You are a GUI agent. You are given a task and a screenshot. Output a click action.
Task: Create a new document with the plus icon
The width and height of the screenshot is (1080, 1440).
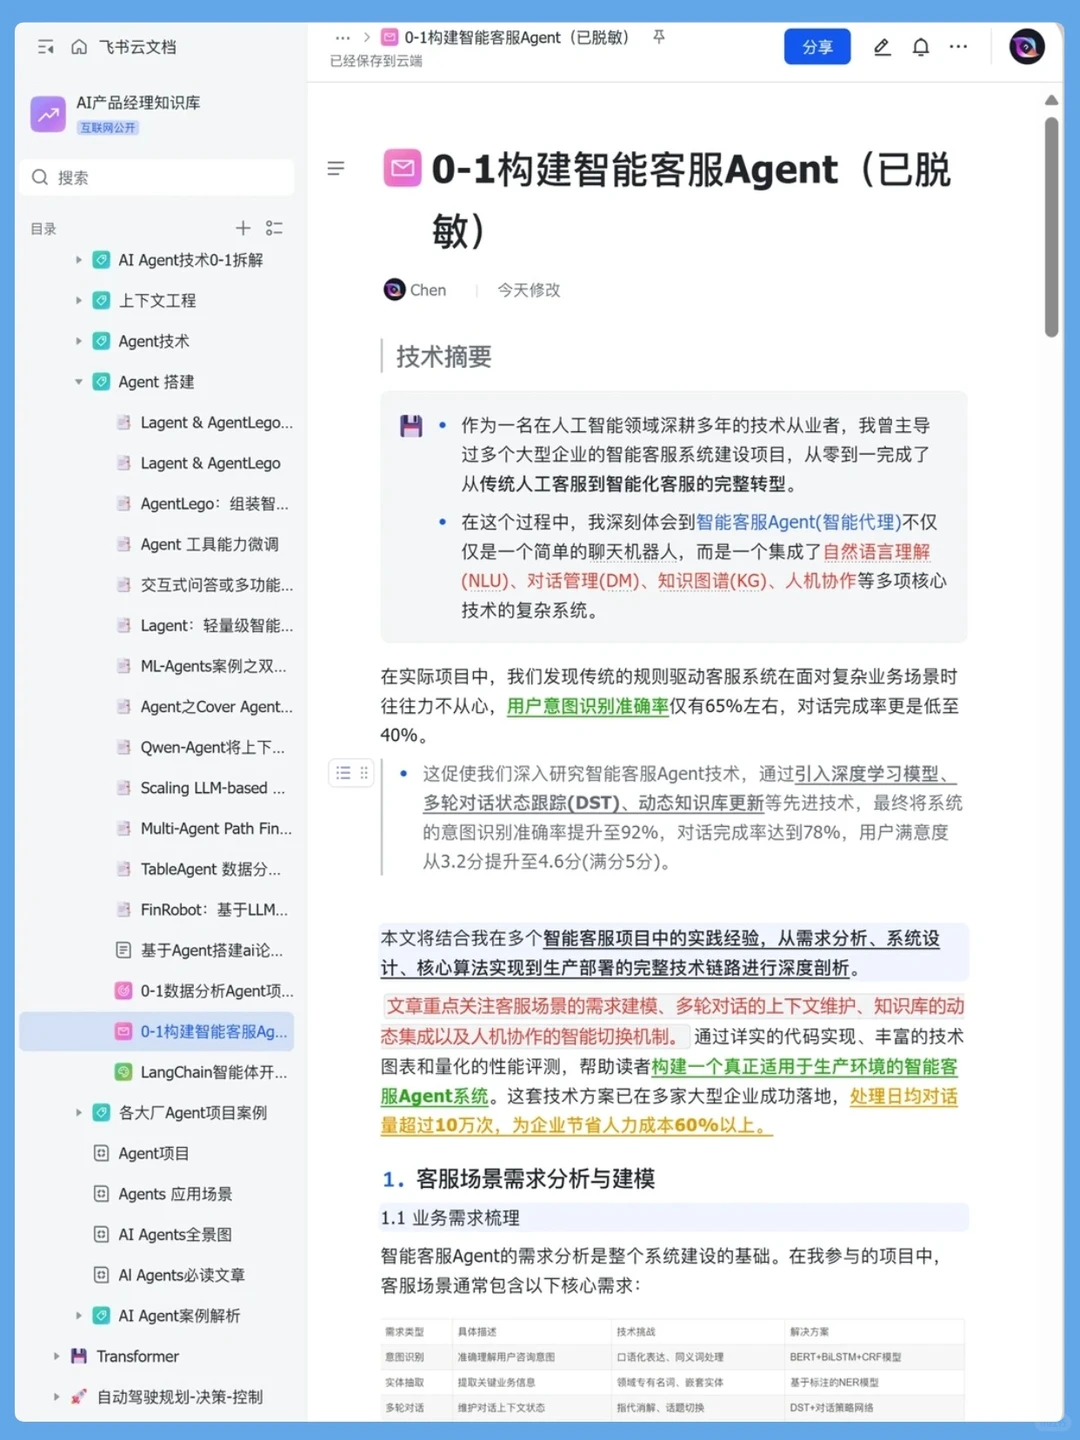click(242, 228)
